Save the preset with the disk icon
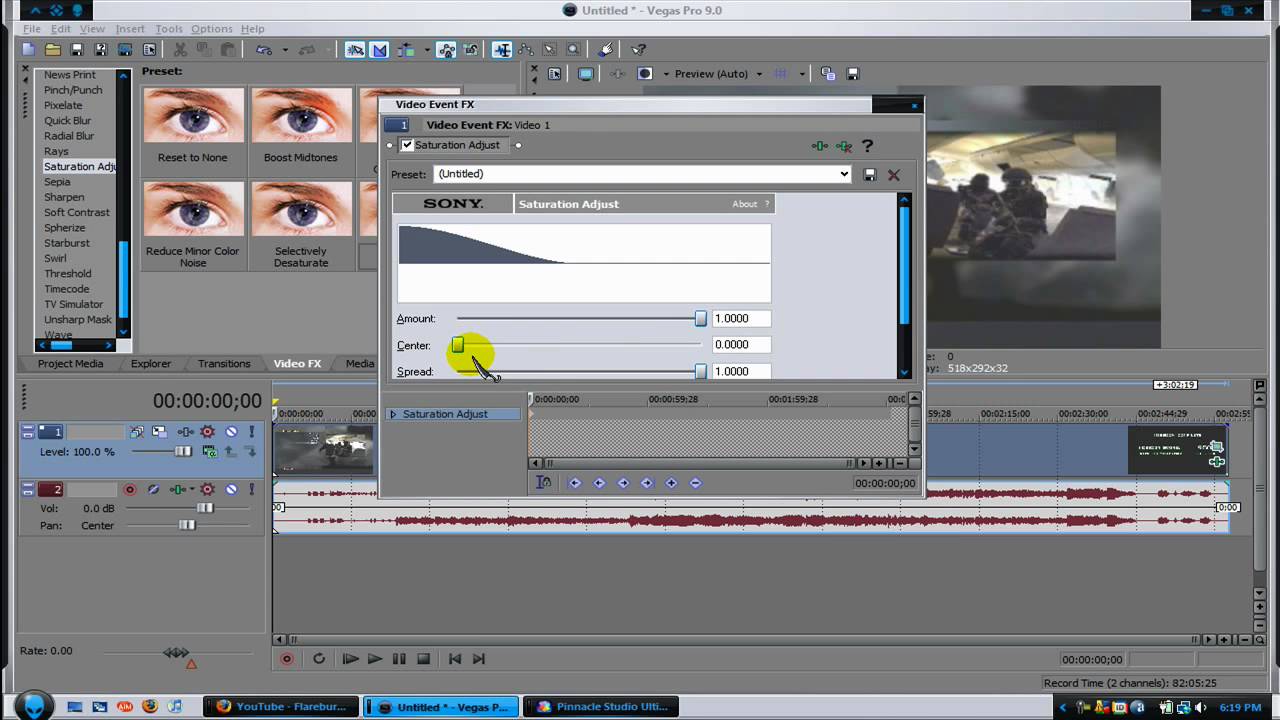Image resolution: width=1280 pixels, height=720 pixels. coord(870,174)
